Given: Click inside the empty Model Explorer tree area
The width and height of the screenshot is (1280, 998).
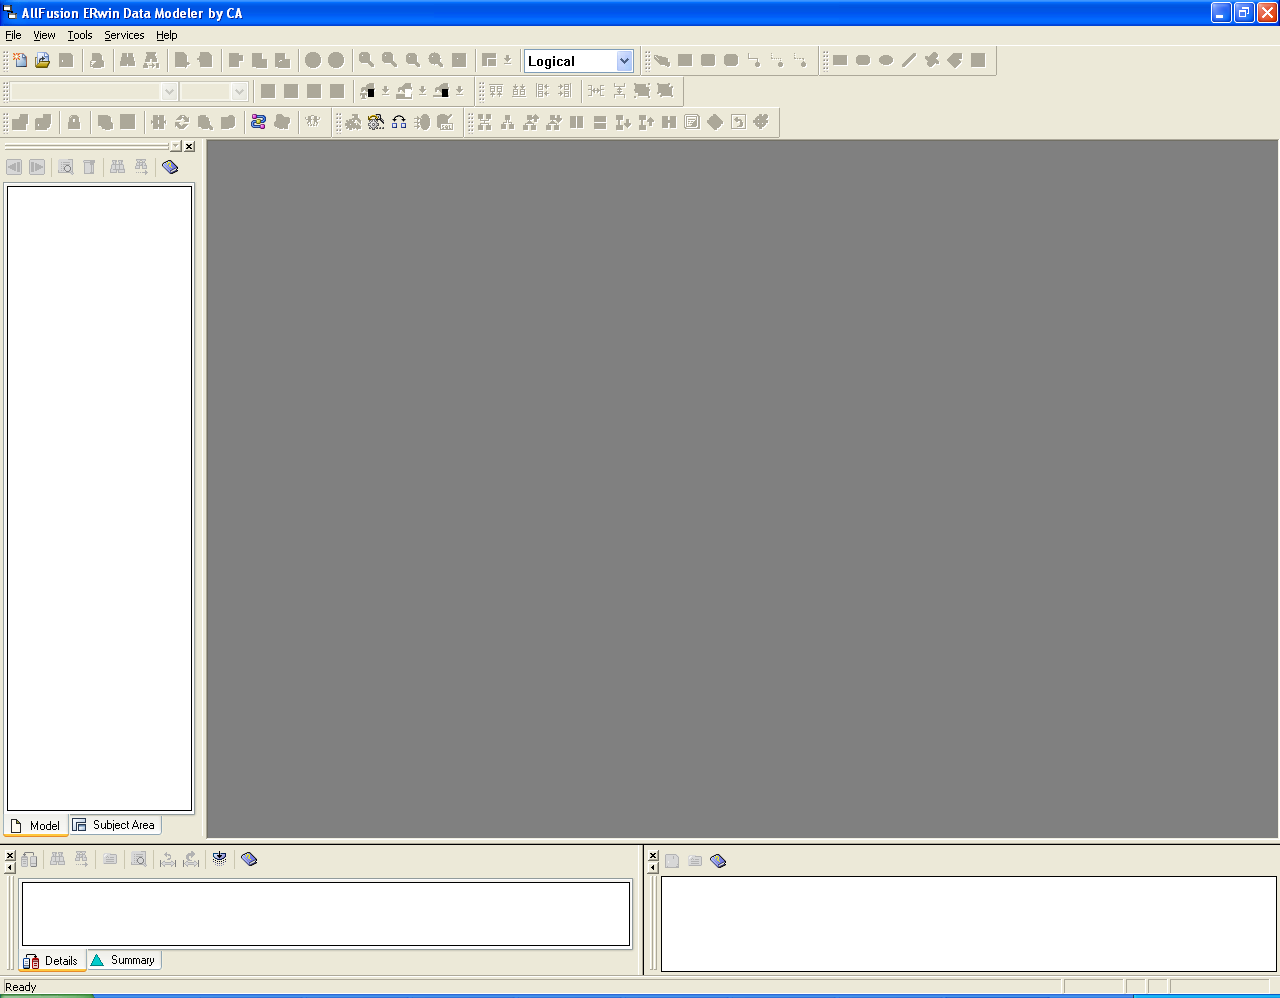Looking at the screenshot, I should pos(99,497).
